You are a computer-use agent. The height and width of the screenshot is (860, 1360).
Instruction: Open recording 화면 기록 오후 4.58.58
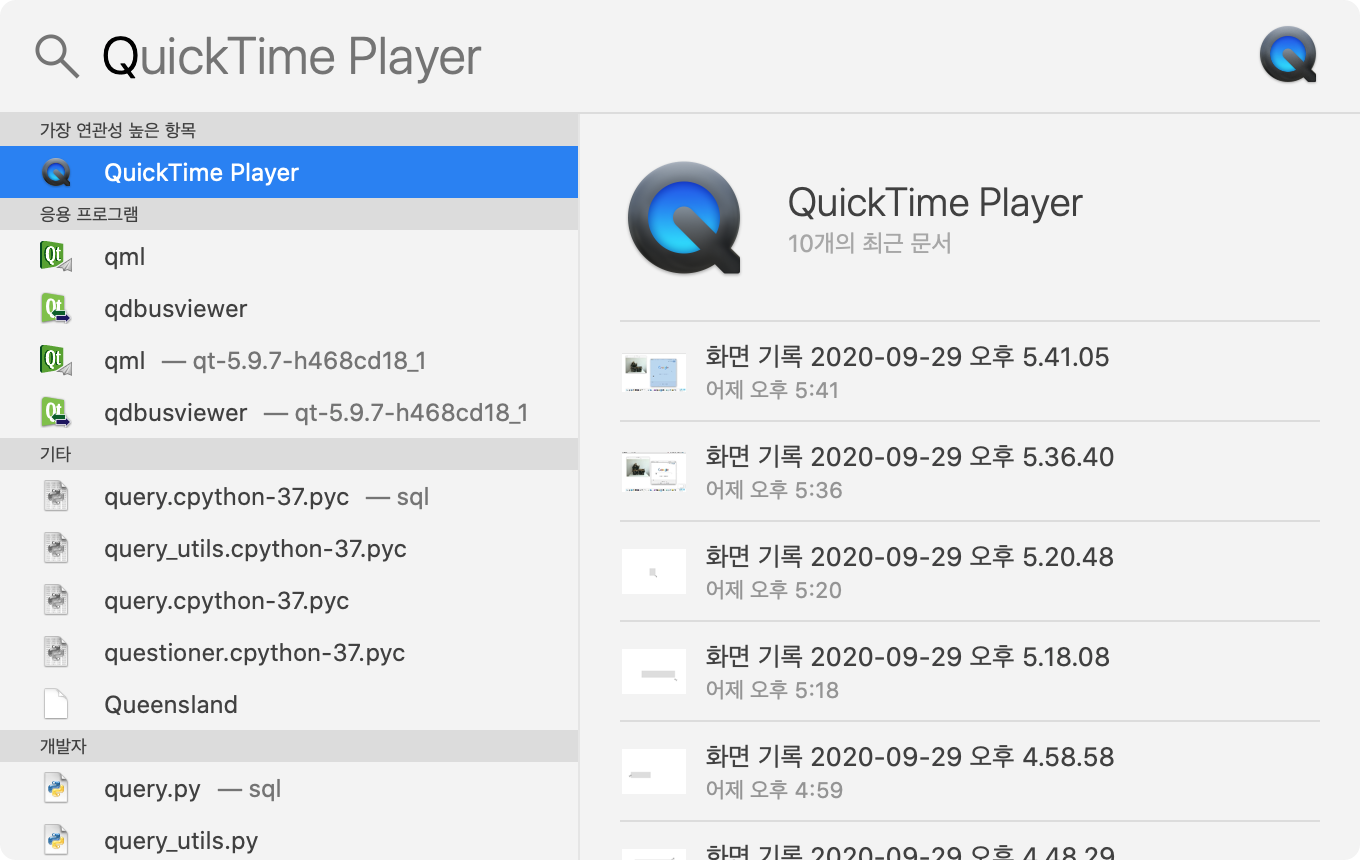point(970,771)
